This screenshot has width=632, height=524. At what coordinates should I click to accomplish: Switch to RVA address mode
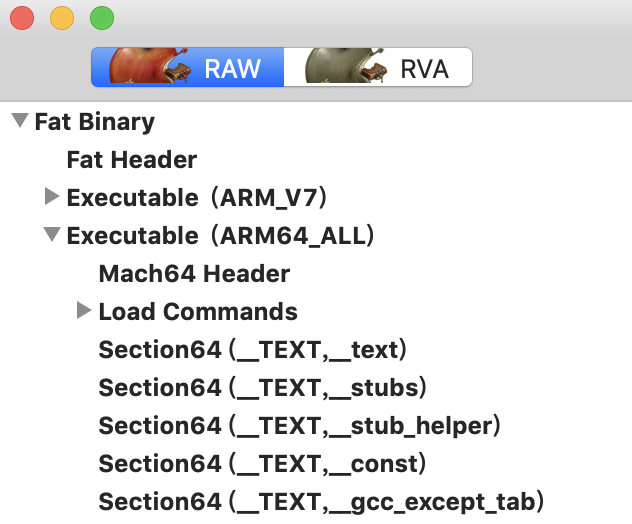pos(378,67)
